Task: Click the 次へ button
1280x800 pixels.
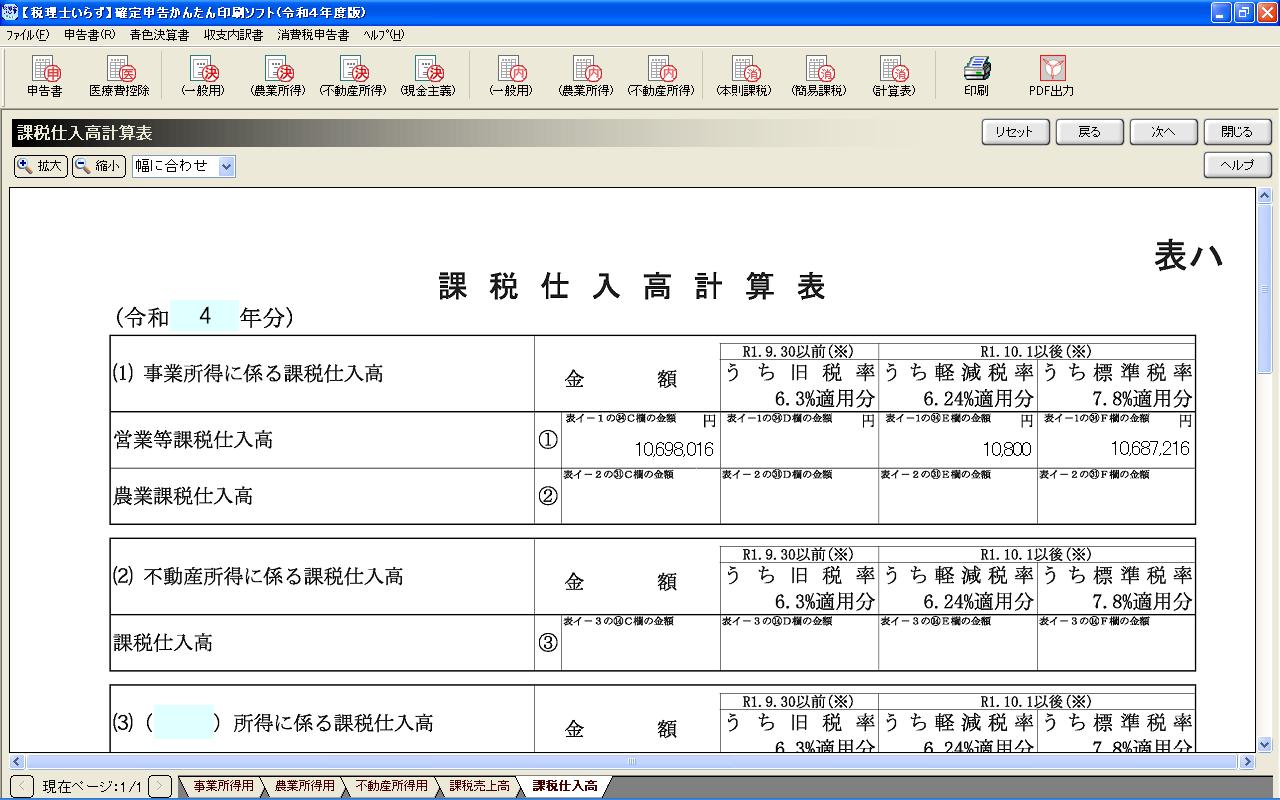Action: click(x=1163, y=132)
